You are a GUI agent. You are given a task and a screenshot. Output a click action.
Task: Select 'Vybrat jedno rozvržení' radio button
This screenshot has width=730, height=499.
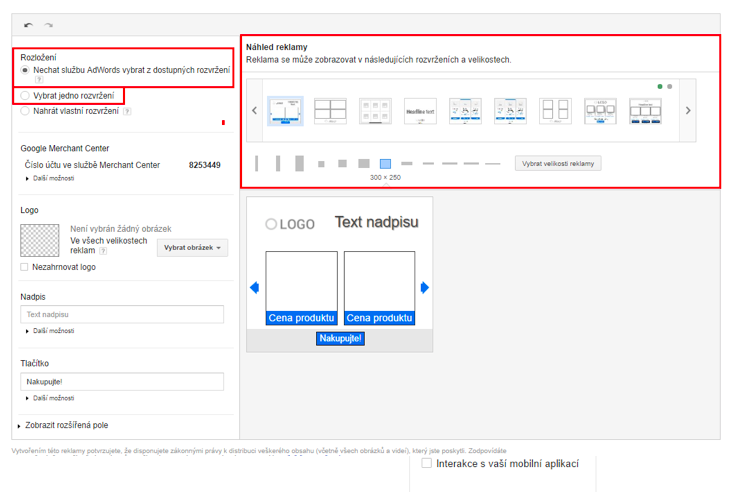coord(25,95)
